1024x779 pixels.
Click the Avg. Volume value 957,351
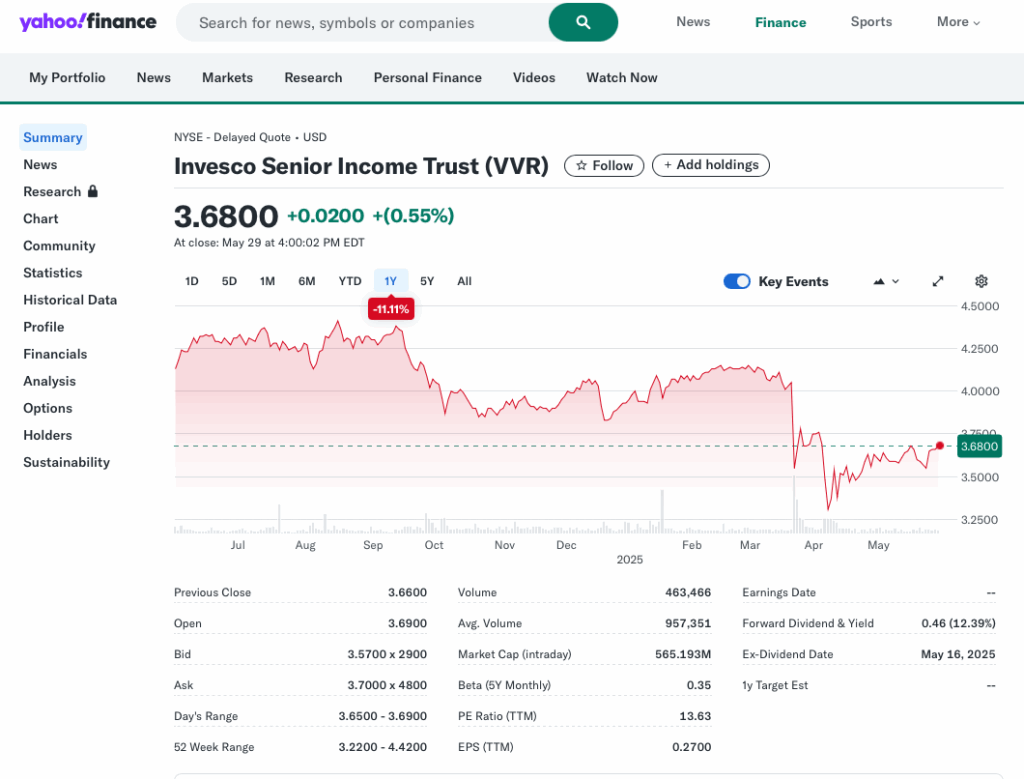tap(688, 624)
